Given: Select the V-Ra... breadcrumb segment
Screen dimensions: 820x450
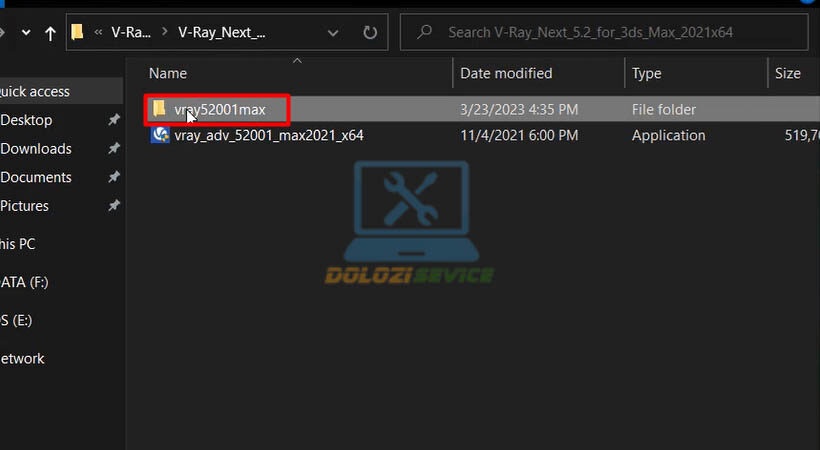Looking at the screenshot, I should coord(131,32).
